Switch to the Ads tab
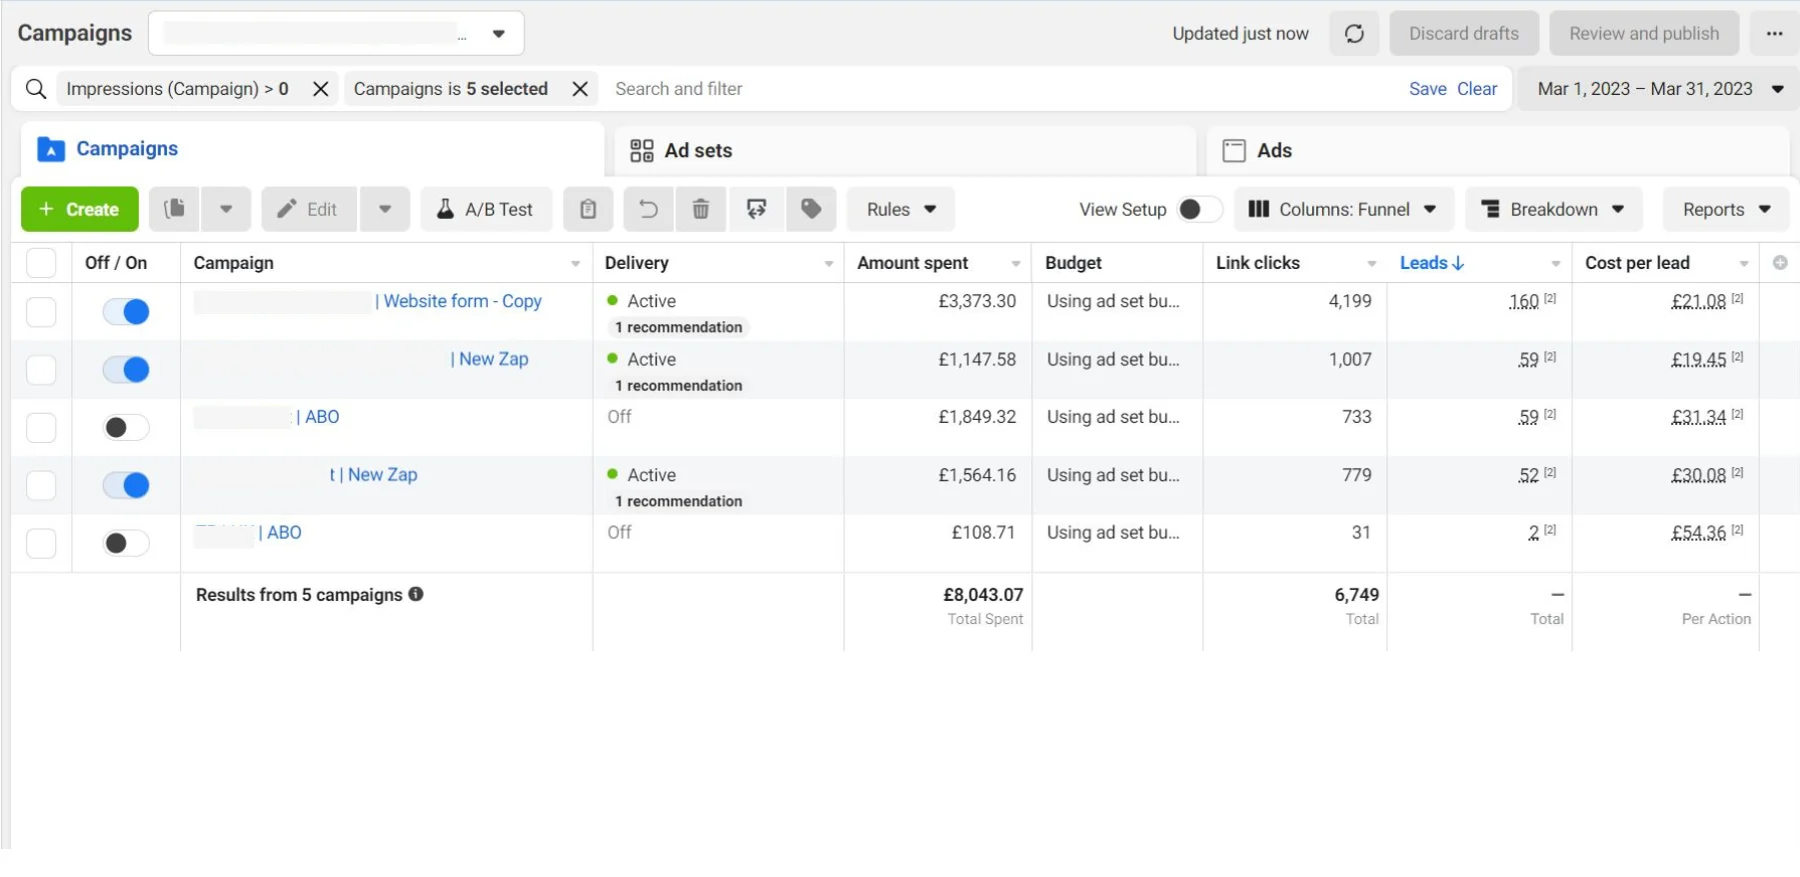Image resolution: width=1800 pixels, height=877 pixels. 1498,150
